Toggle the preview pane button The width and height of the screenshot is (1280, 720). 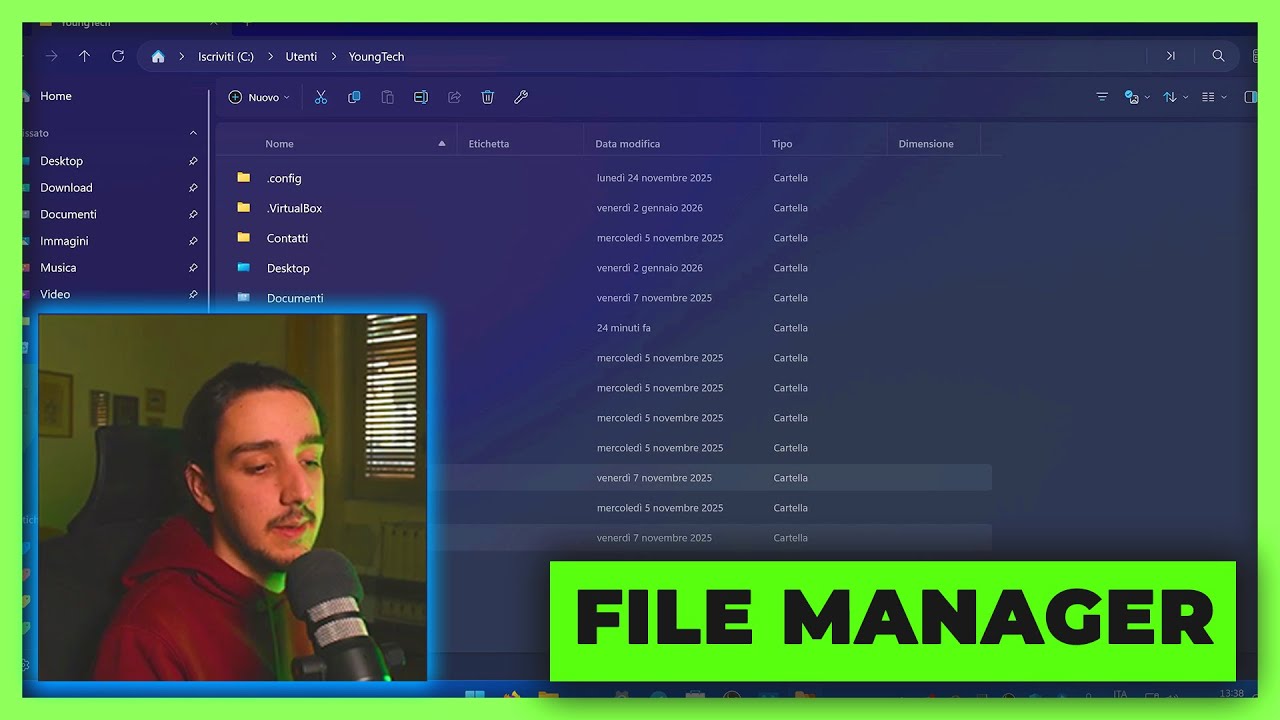[x=1250, y=97]
